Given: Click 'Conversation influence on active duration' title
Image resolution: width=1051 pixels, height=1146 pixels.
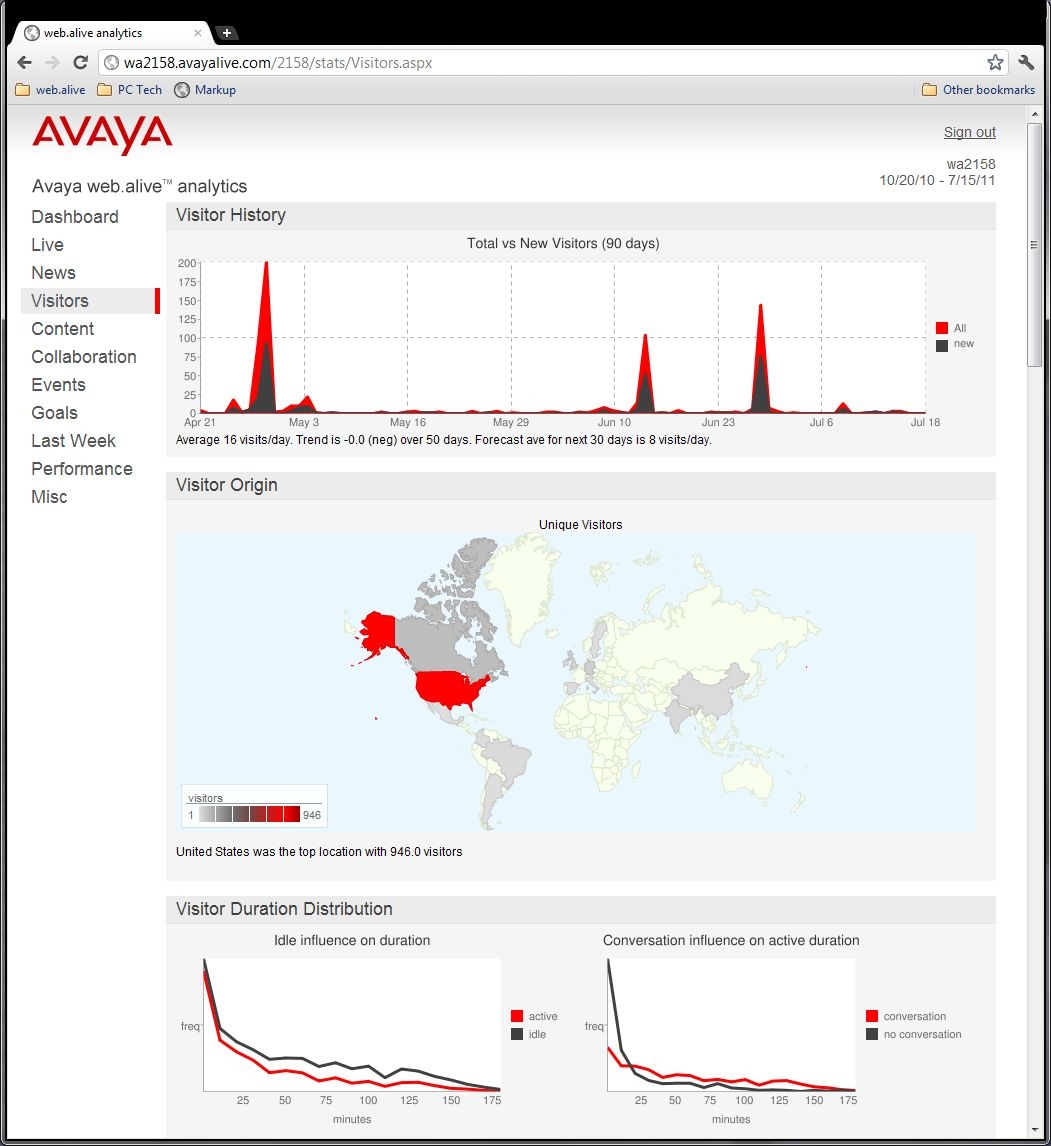Looking at the screenshot, I should (x=731, y=941).
